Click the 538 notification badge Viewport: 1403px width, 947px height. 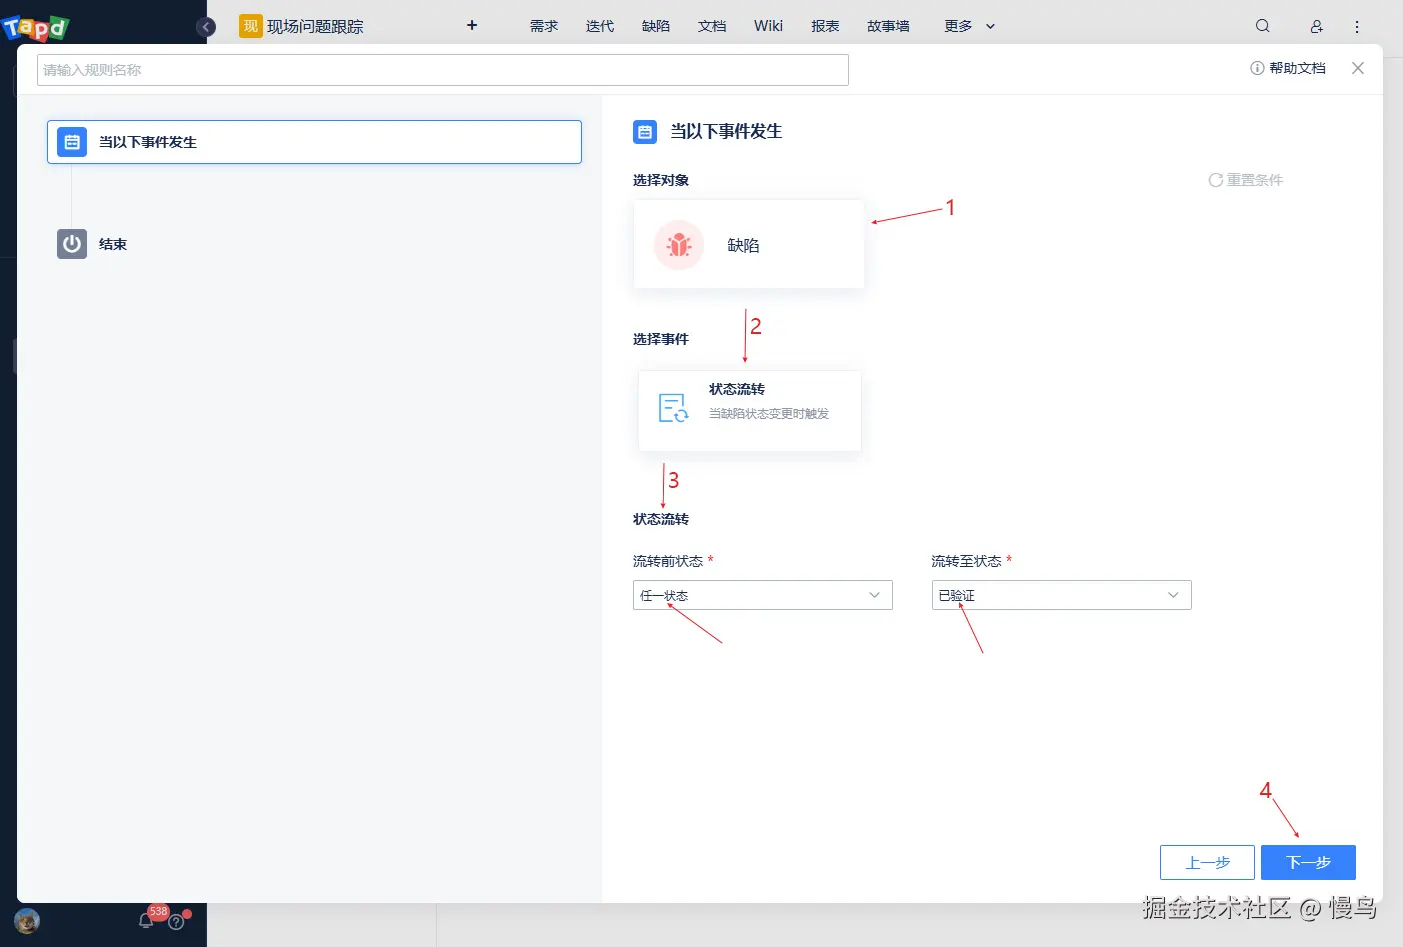point(158,911)
